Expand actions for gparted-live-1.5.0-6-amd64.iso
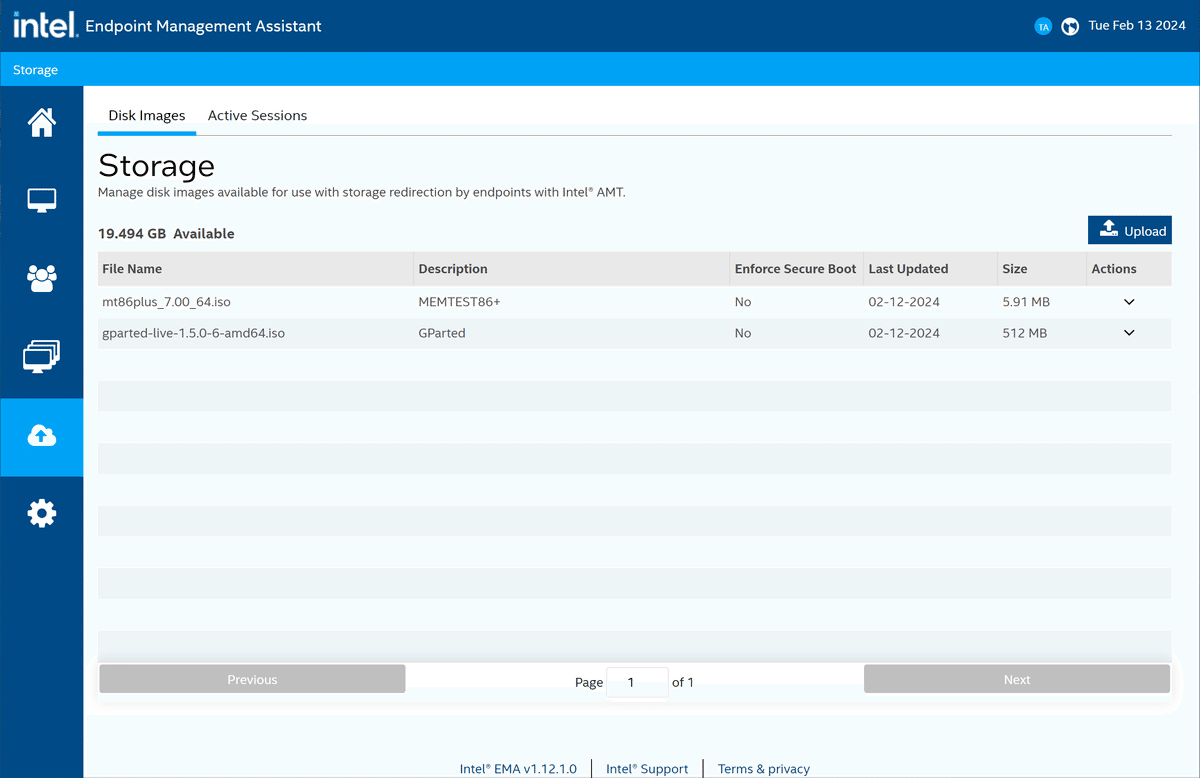1200x778 pixels. click(1129, 333)
